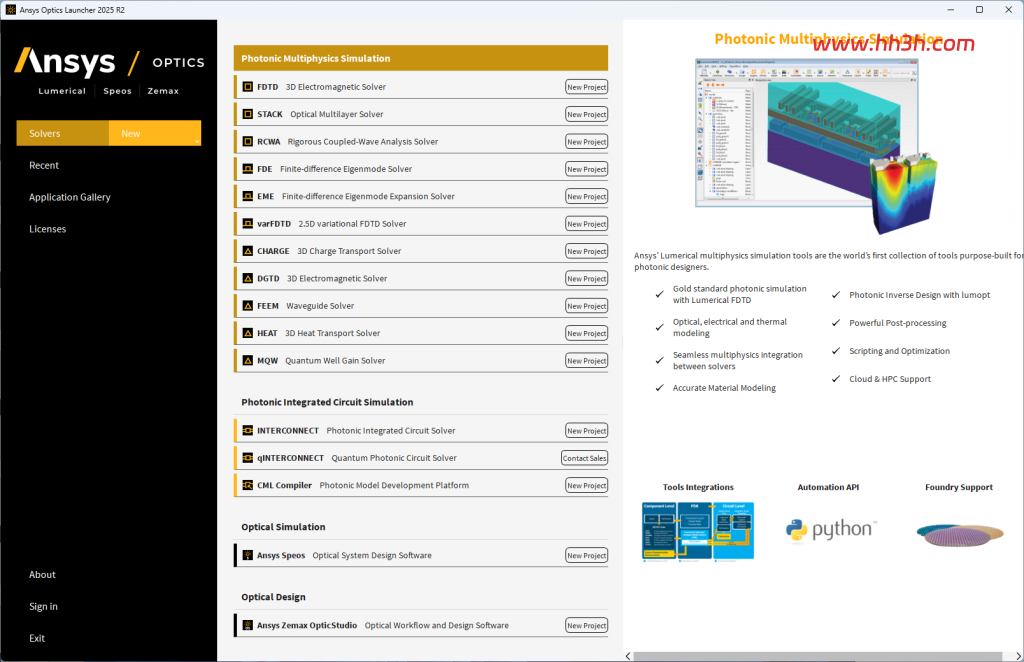Click the Ansys logo in the title bar
This screenshot has width=1024, height=662.
pyautogui.click(x=10, y=10)
